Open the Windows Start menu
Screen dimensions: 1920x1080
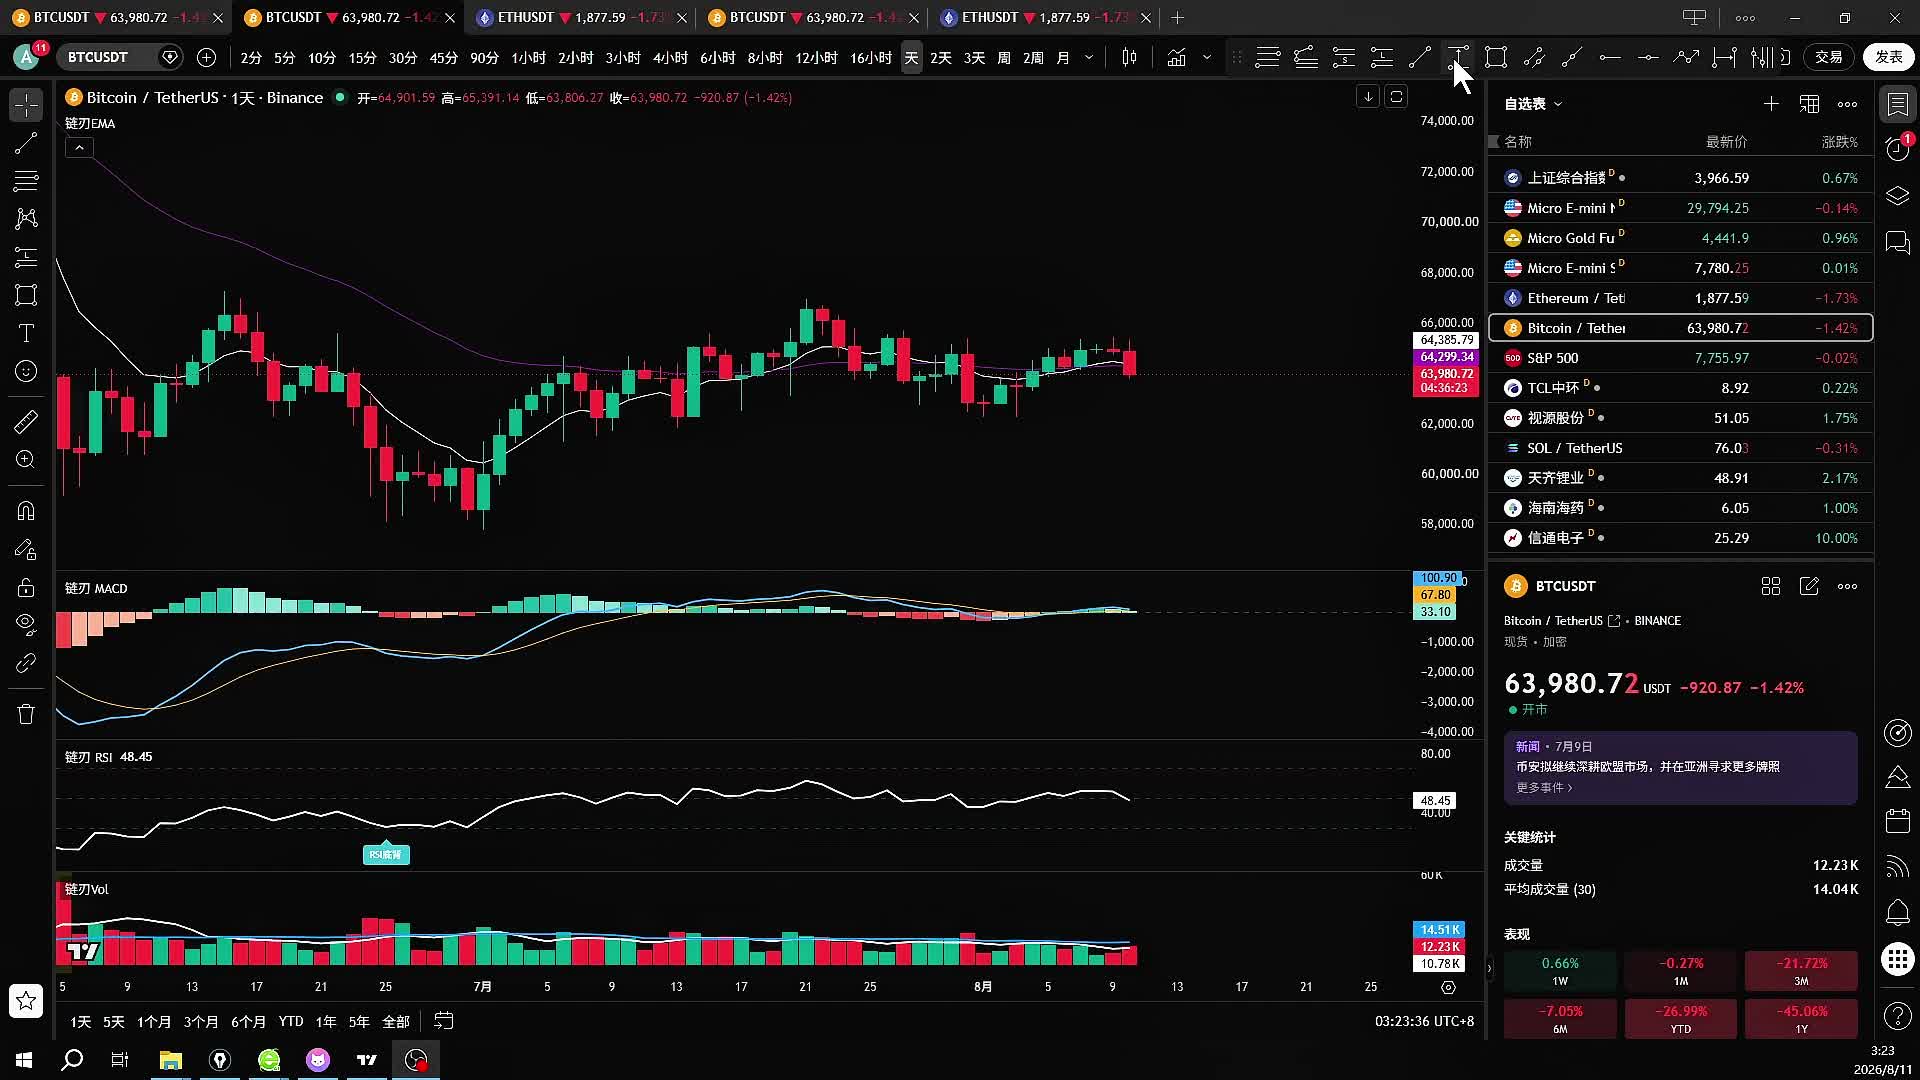pos(24,1059)
